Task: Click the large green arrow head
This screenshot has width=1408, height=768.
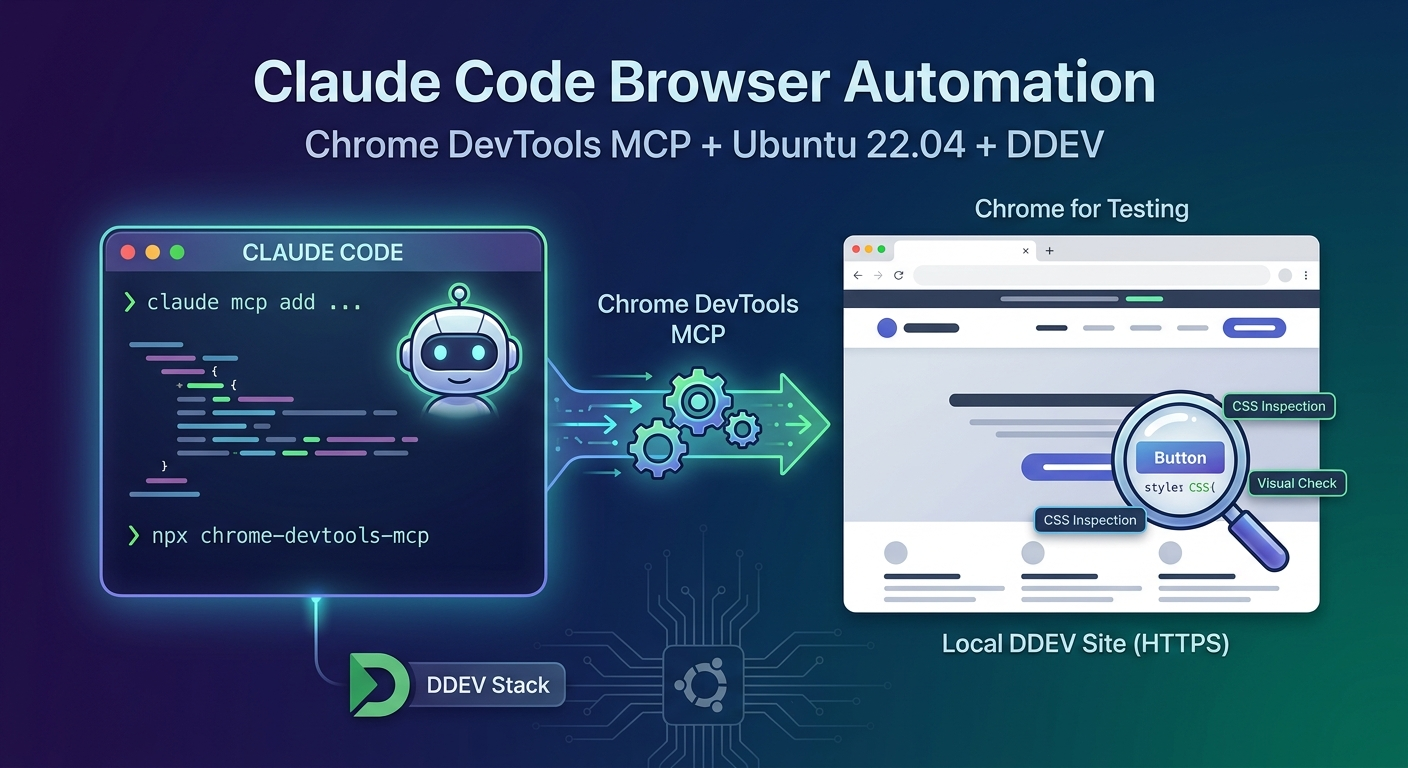Action: tap(805, 423)
